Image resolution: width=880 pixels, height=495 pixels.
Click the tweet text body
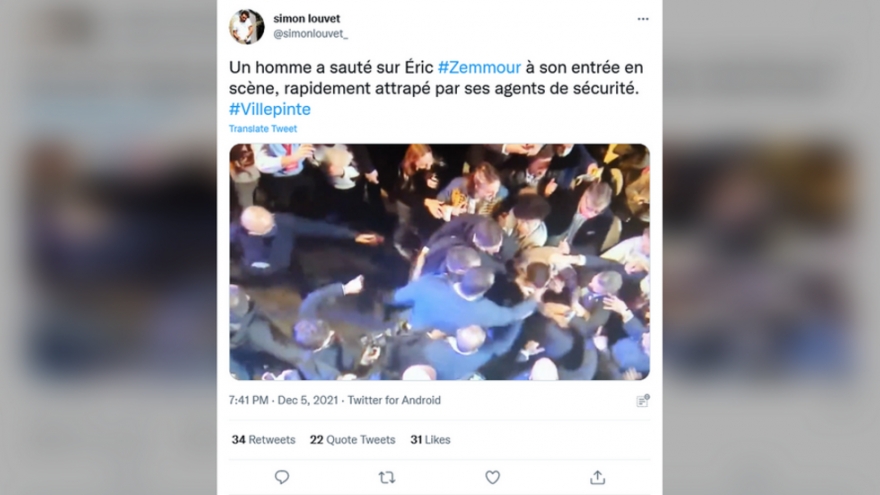tap(436, 88)
